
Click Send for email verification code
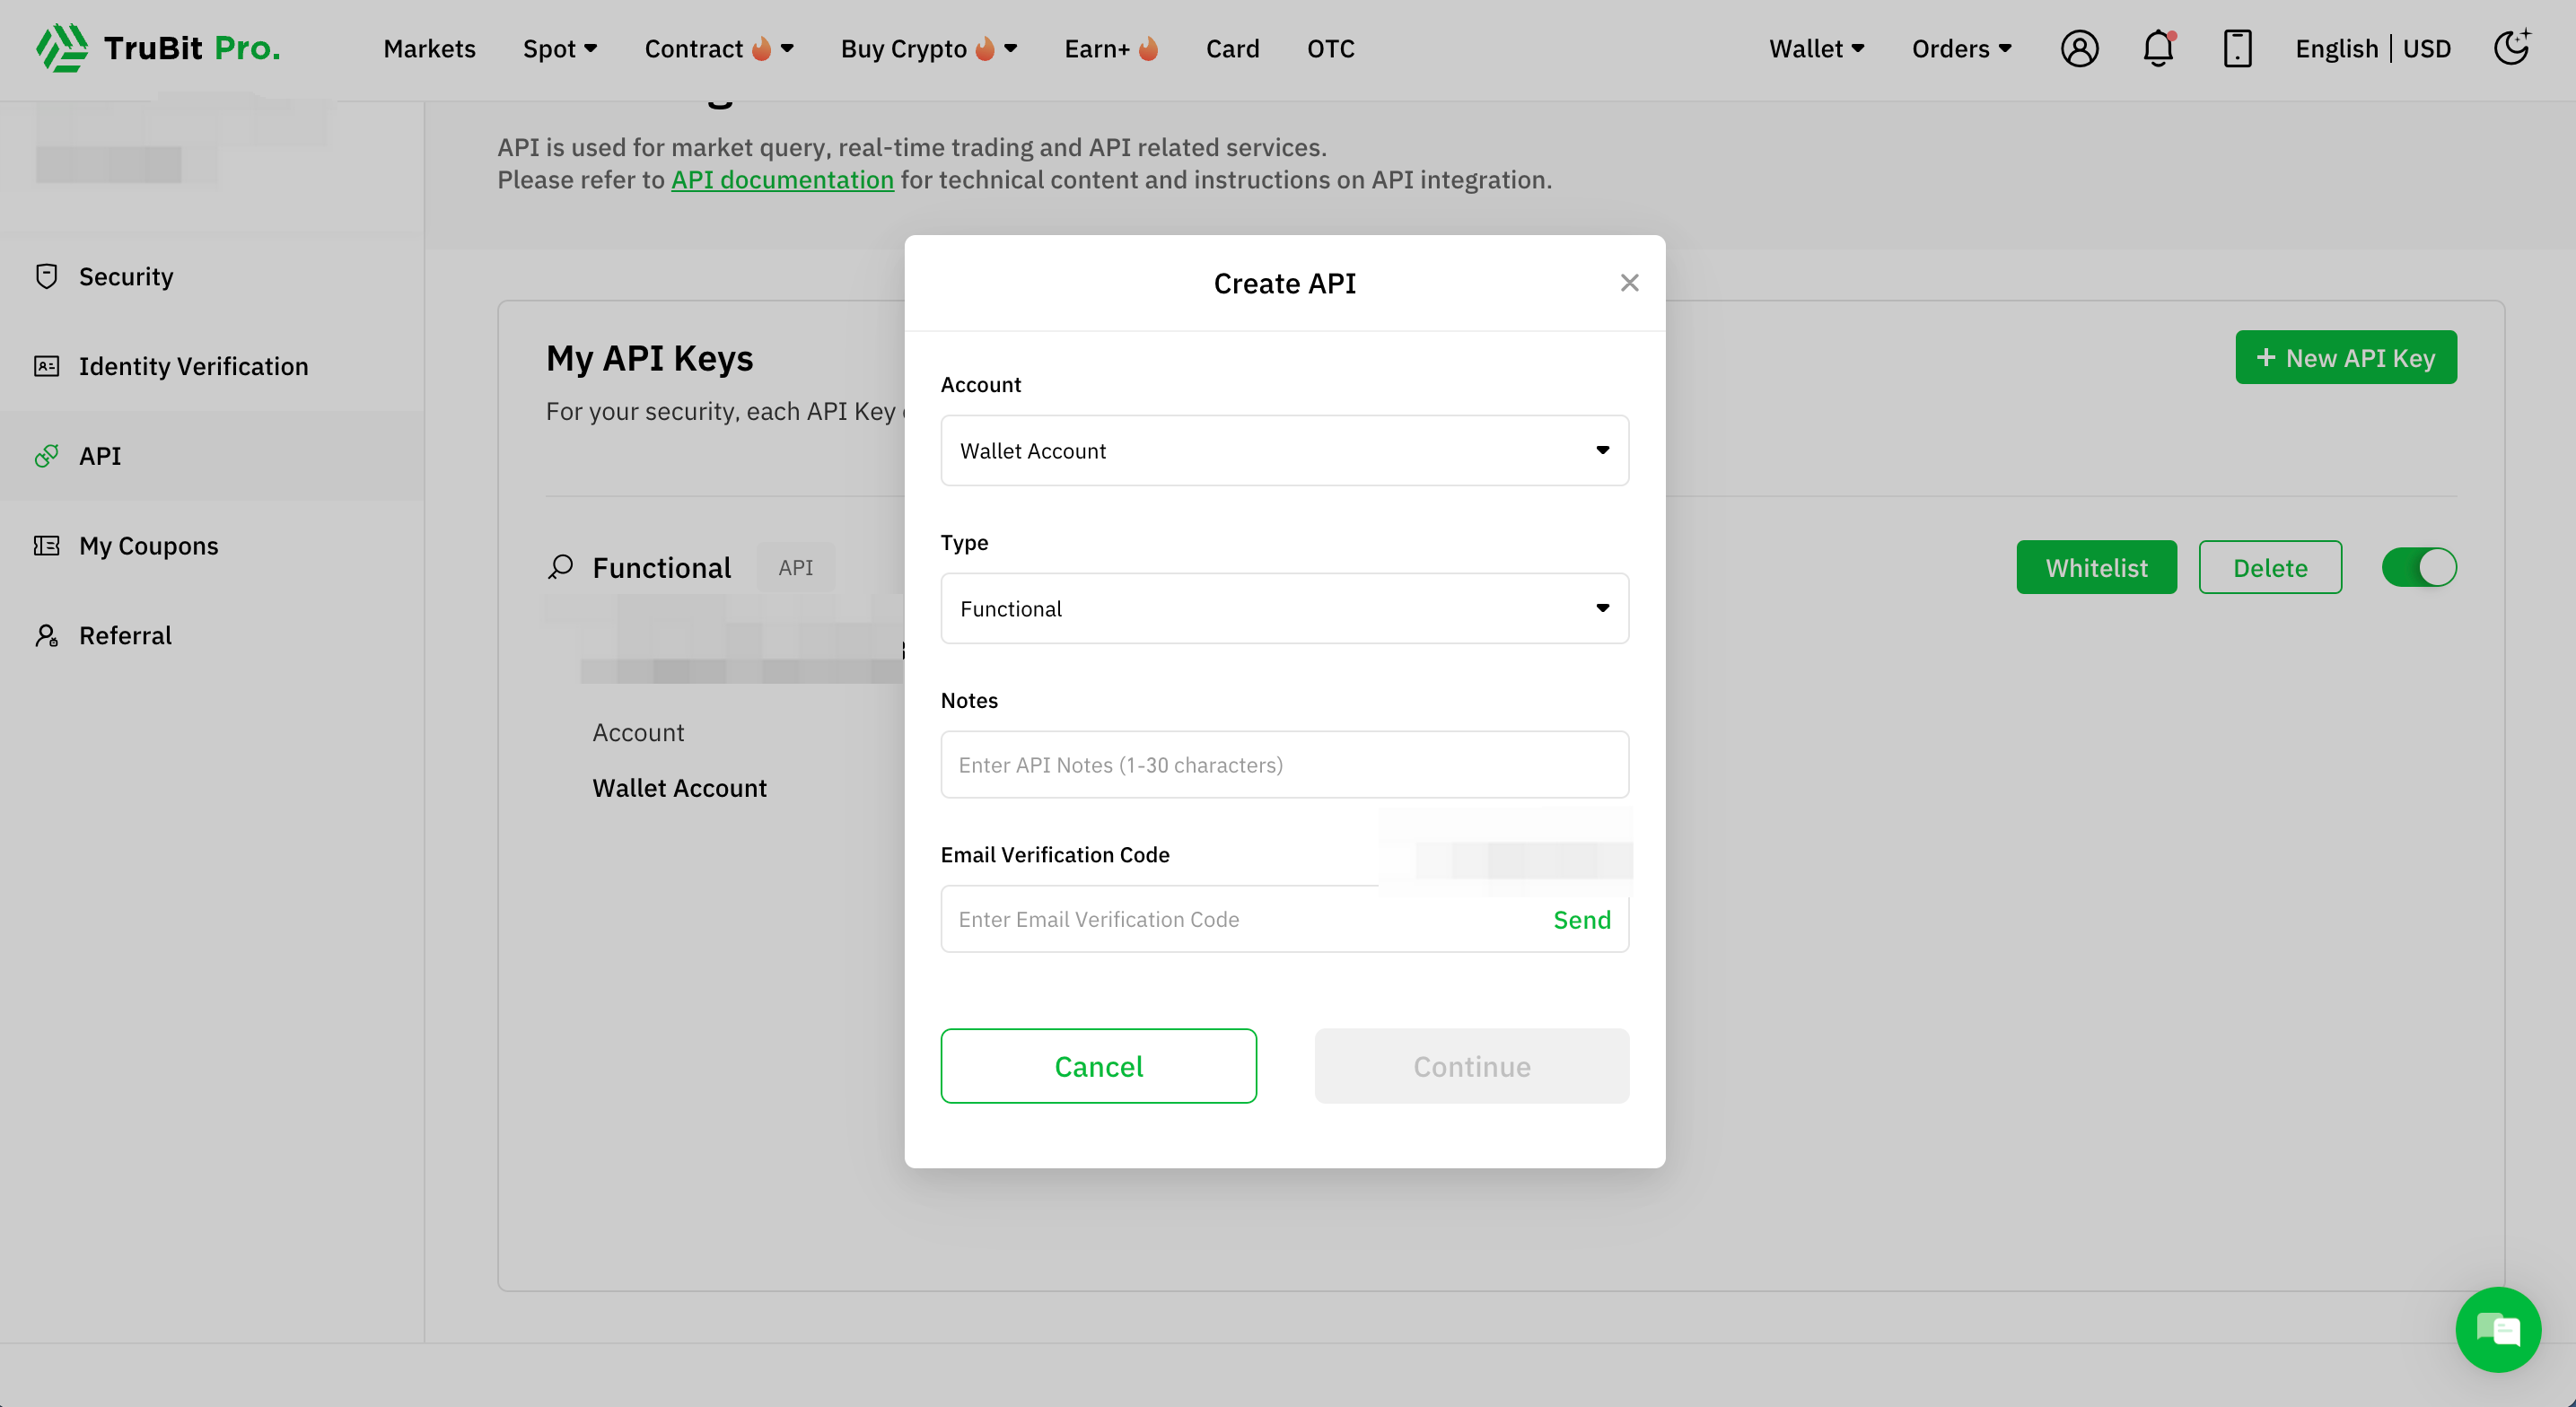point(1581,919)
